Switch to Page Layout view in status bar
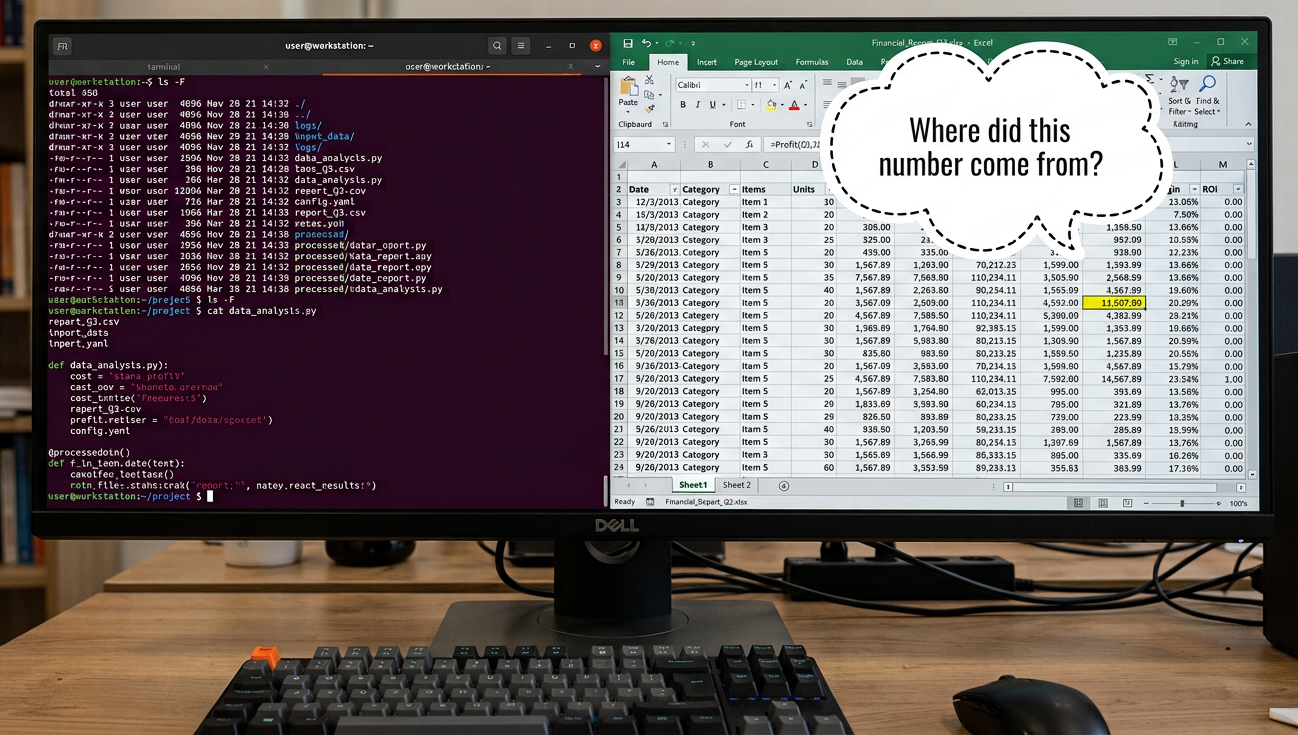The width and height of the screenshot is (1298, 735). click(1103, 503)
